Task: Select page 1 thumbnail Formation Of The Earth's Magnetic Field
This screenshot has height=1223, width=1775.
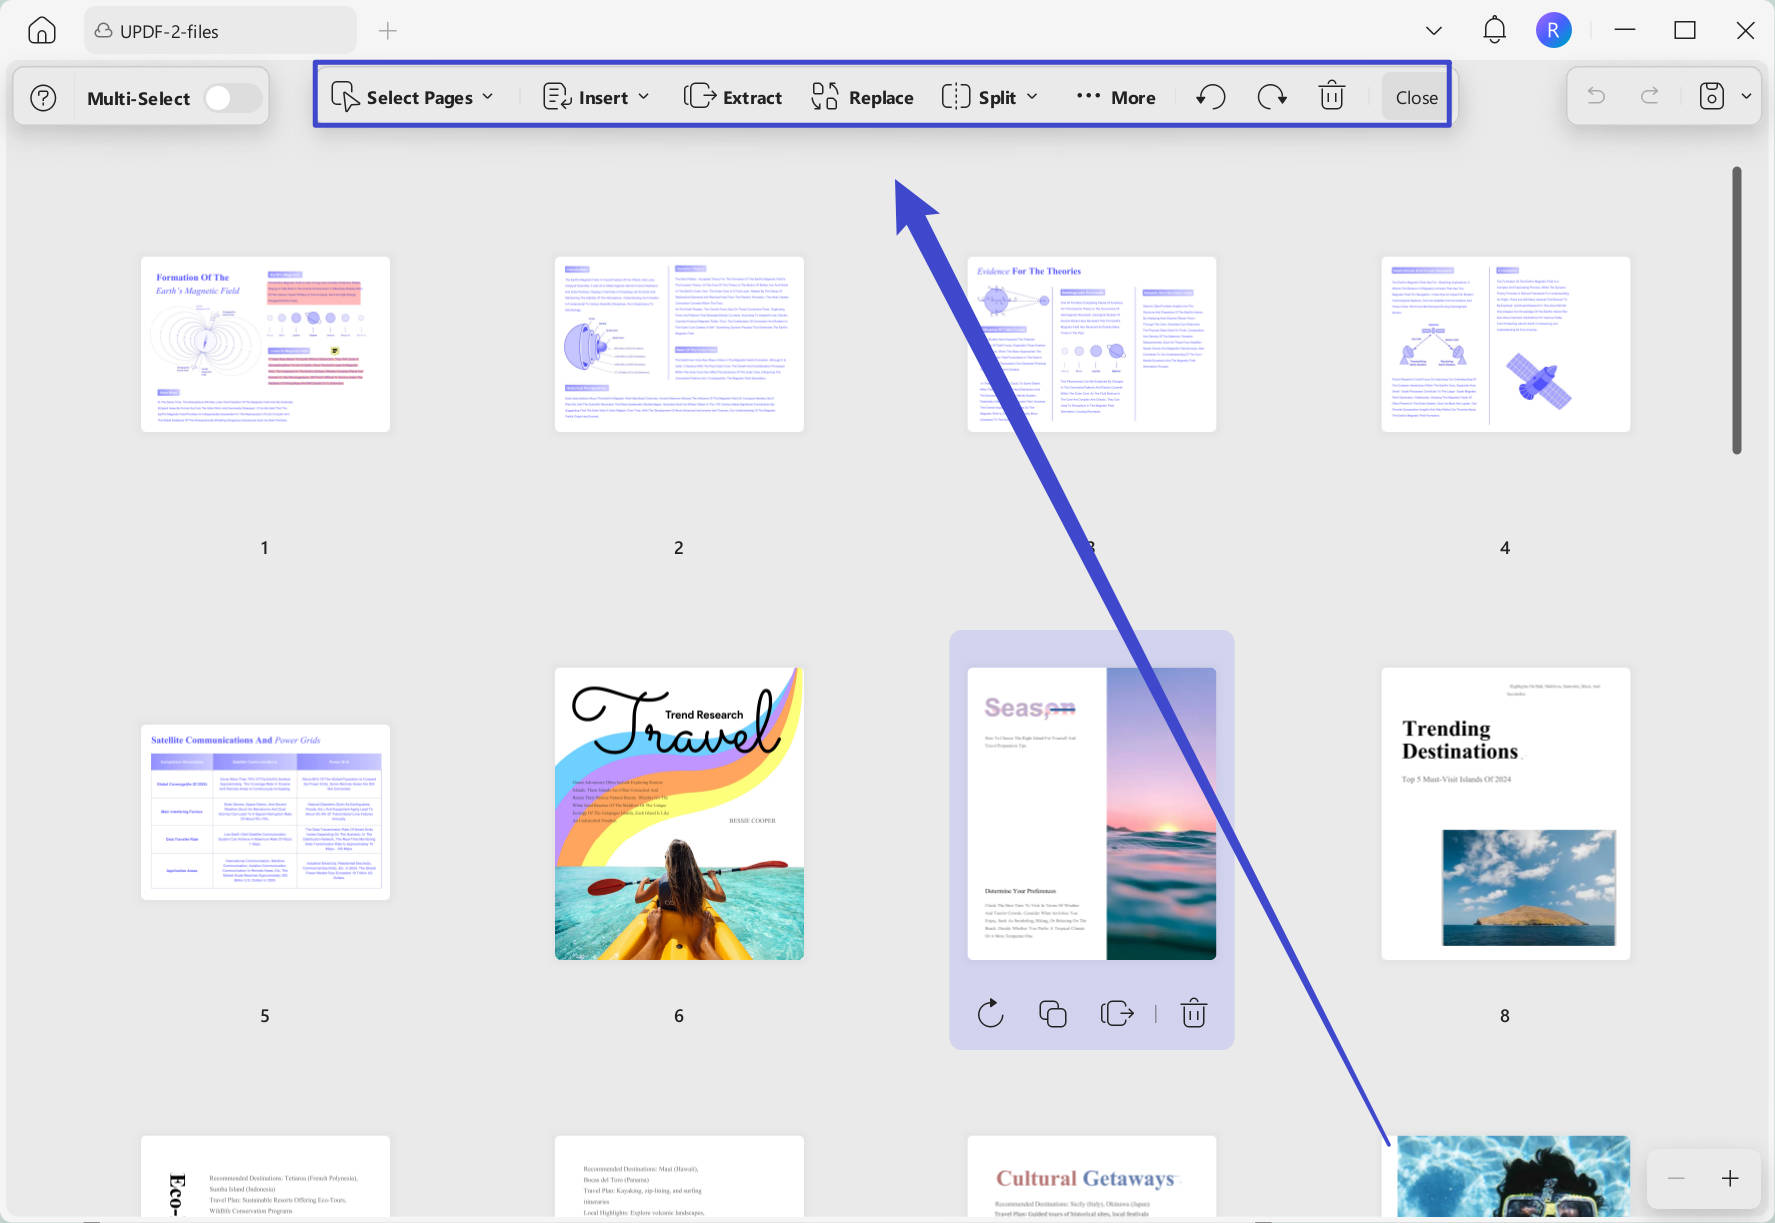Action: point(265,344)
